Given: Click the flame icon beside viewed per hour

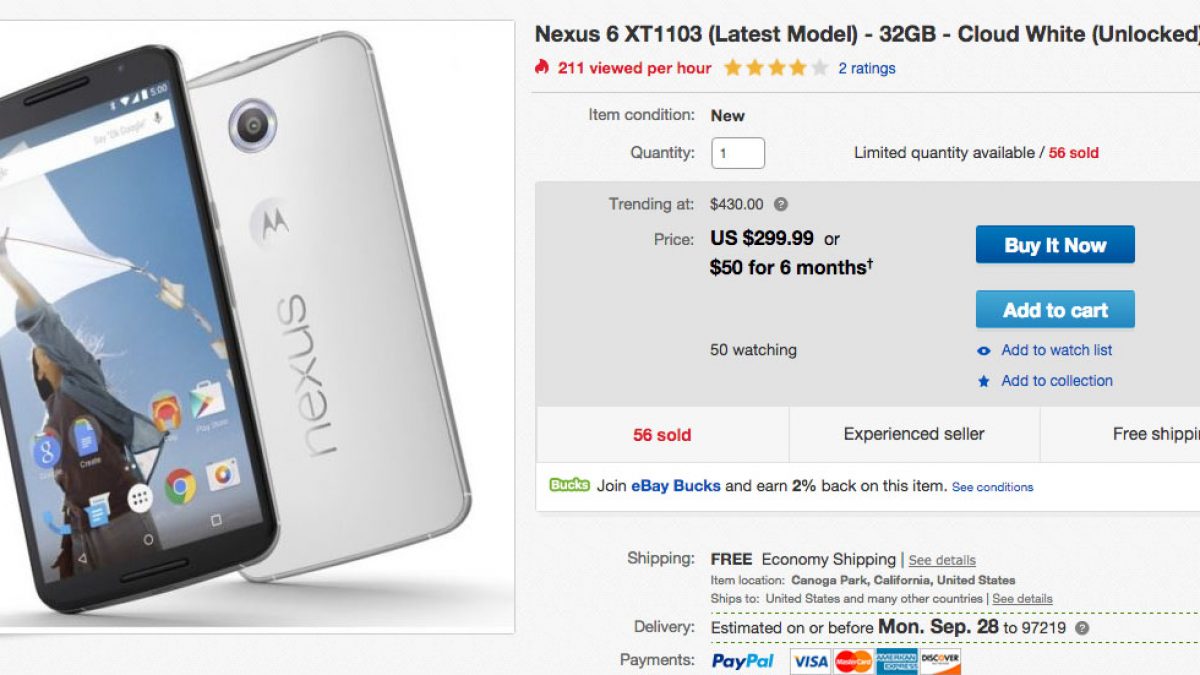Looking at the screenshot, I should tap(542, 68).
